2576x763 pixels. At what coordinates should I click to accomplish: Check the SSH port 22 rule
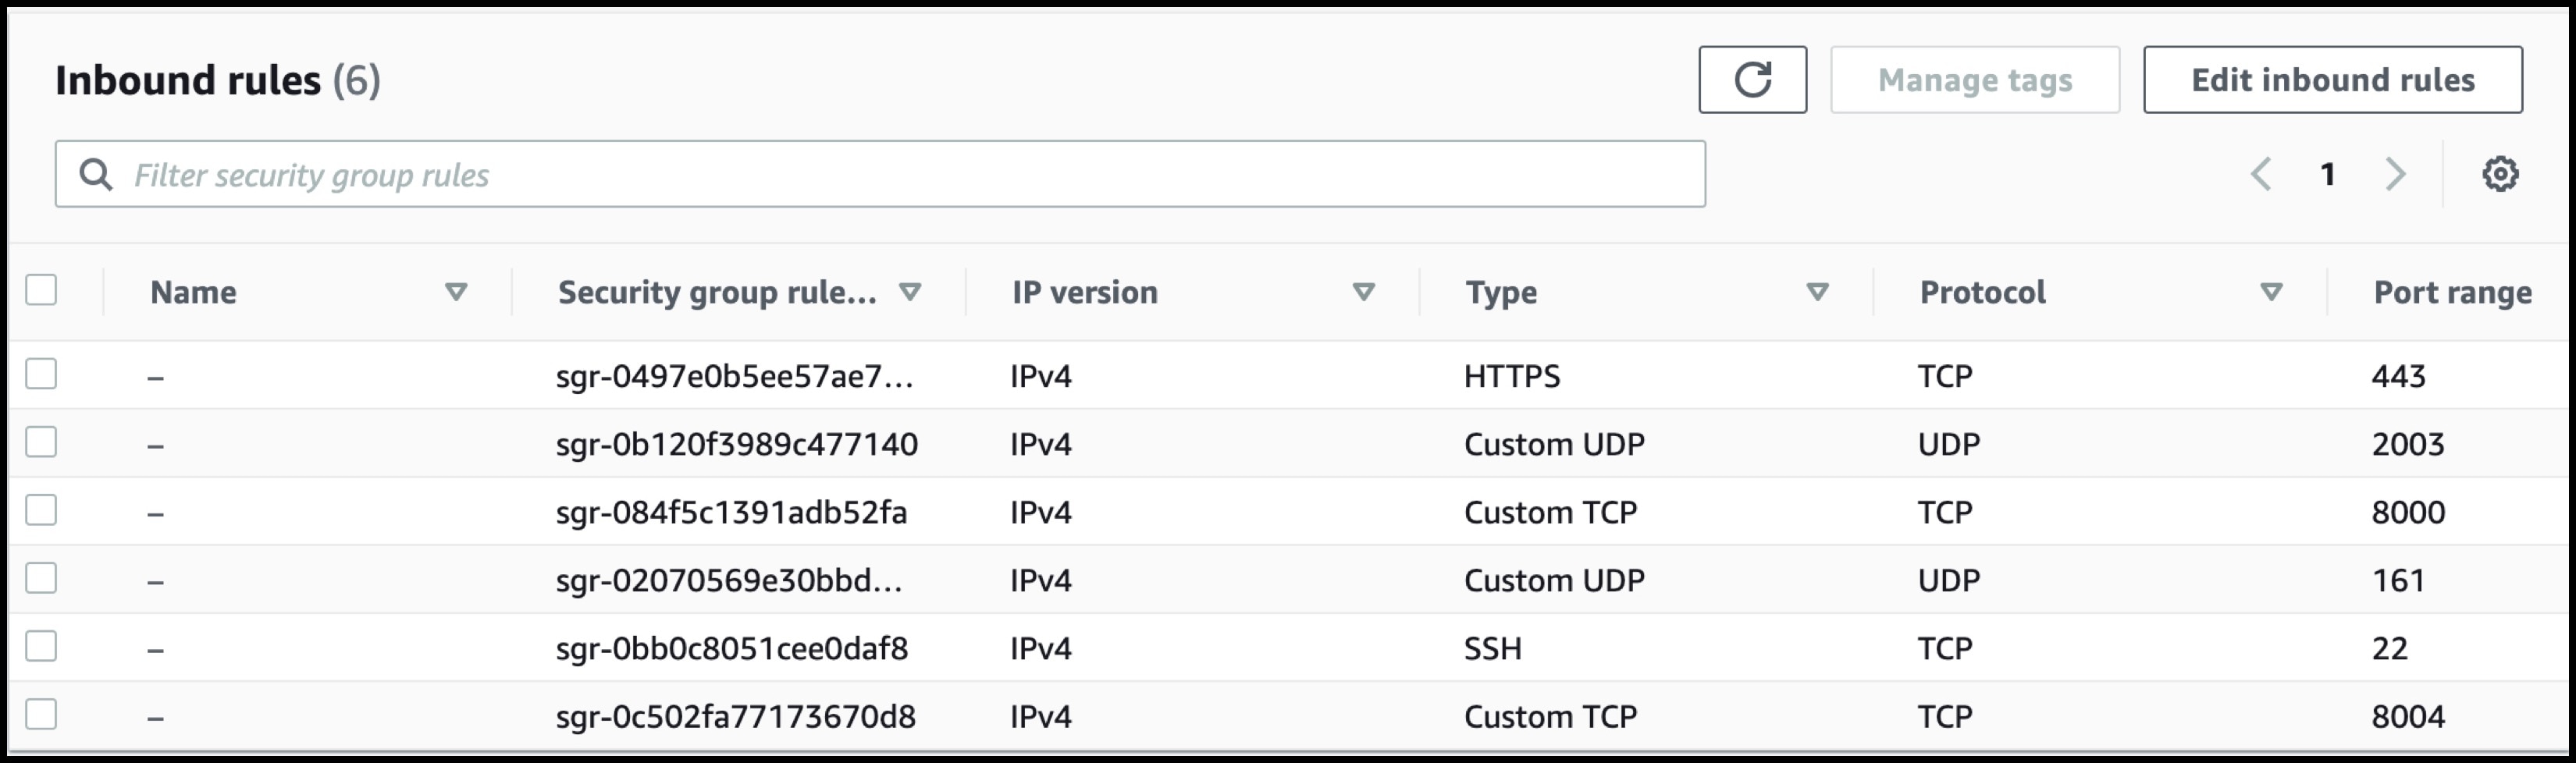pos(41,646)
